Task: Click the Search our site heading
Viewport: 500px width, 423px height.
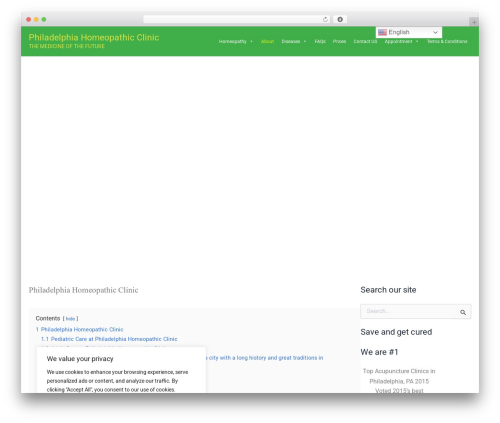Action: pos(388,290)
